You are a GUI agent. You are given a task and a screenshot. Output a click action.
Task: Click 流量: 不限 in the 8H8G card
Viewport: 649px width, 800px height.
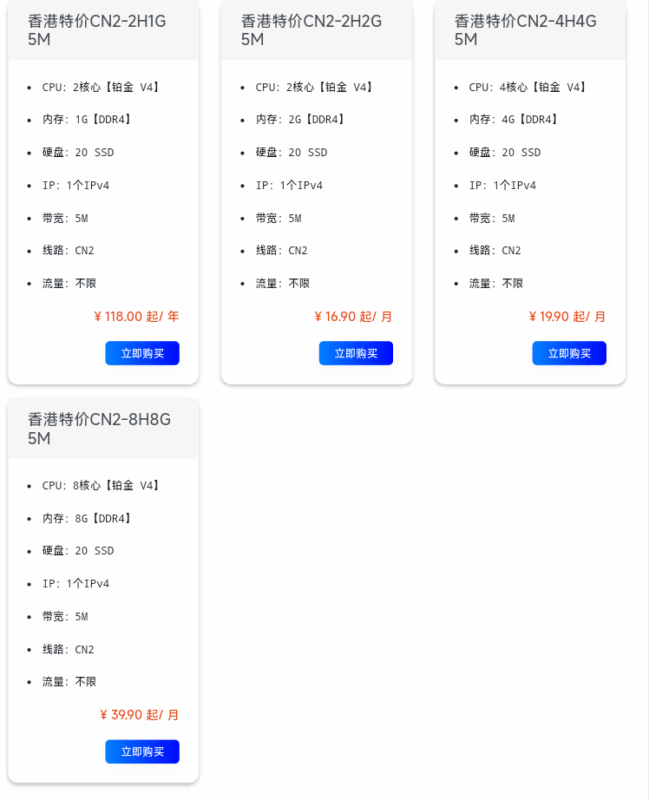(x=69, y=682)
